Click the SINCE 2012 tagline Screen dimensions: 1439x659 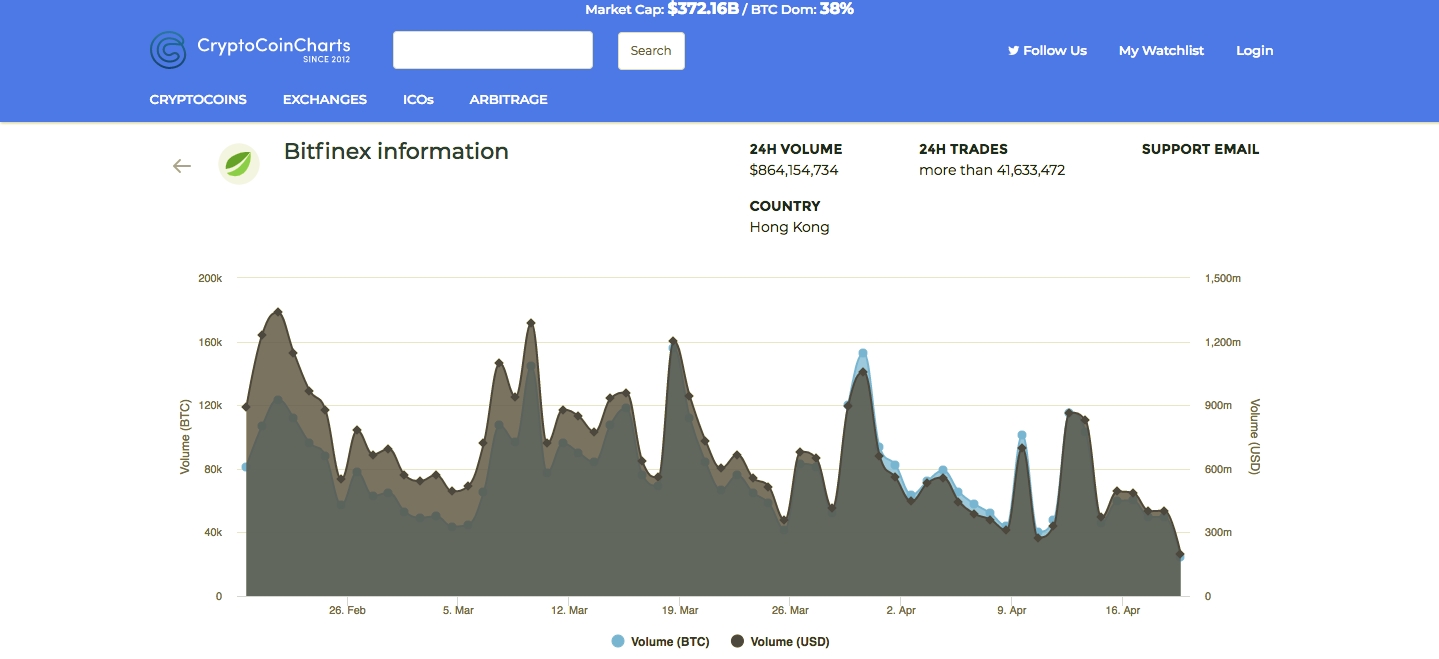[327, 60]
